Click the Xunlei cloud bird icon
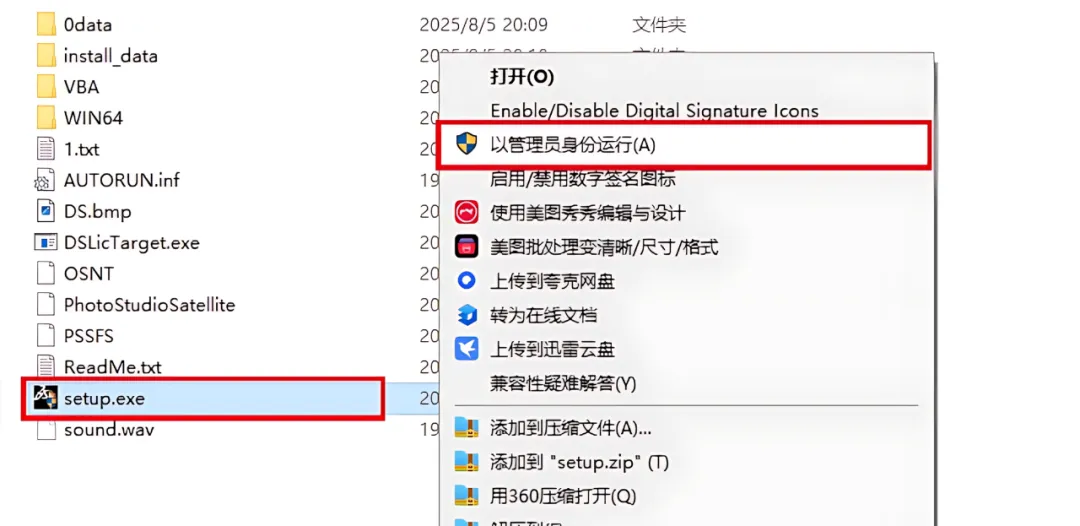 [x=466, y=349]
